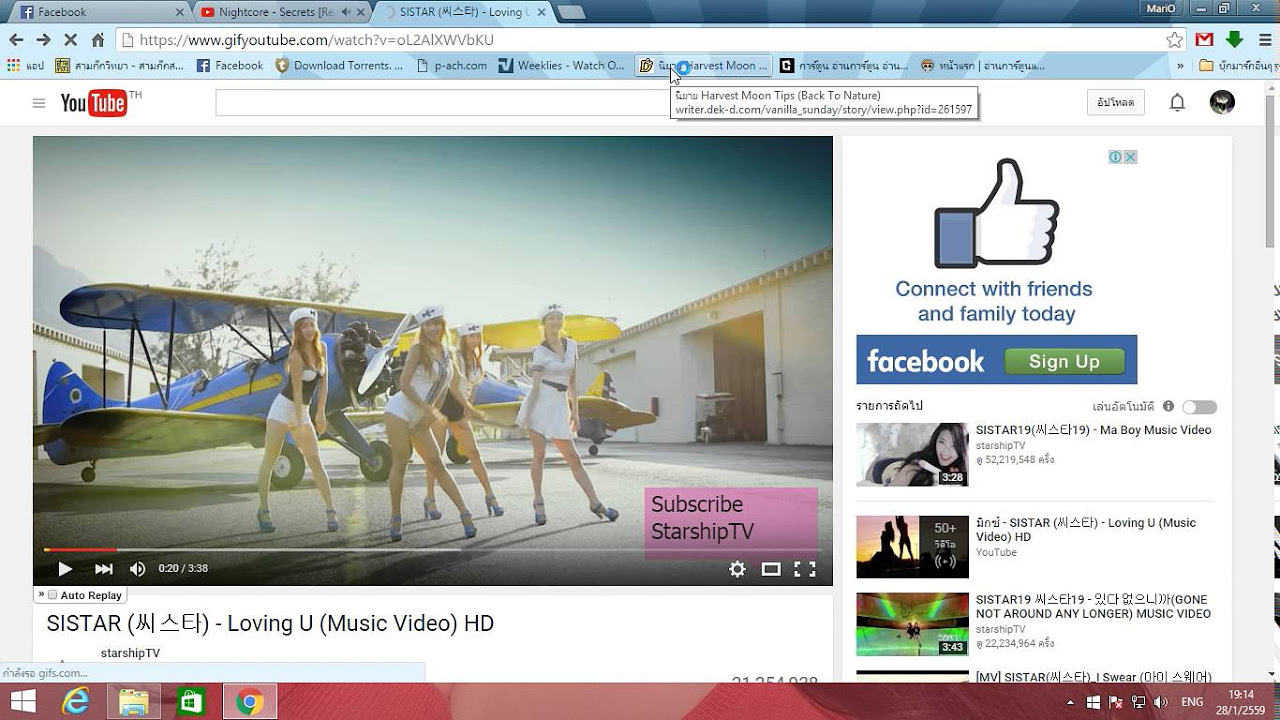Open the Weeklies - Watch bookmark
Screen dimensions: 1280x720
pyautogui.click(x=562, y=66)
